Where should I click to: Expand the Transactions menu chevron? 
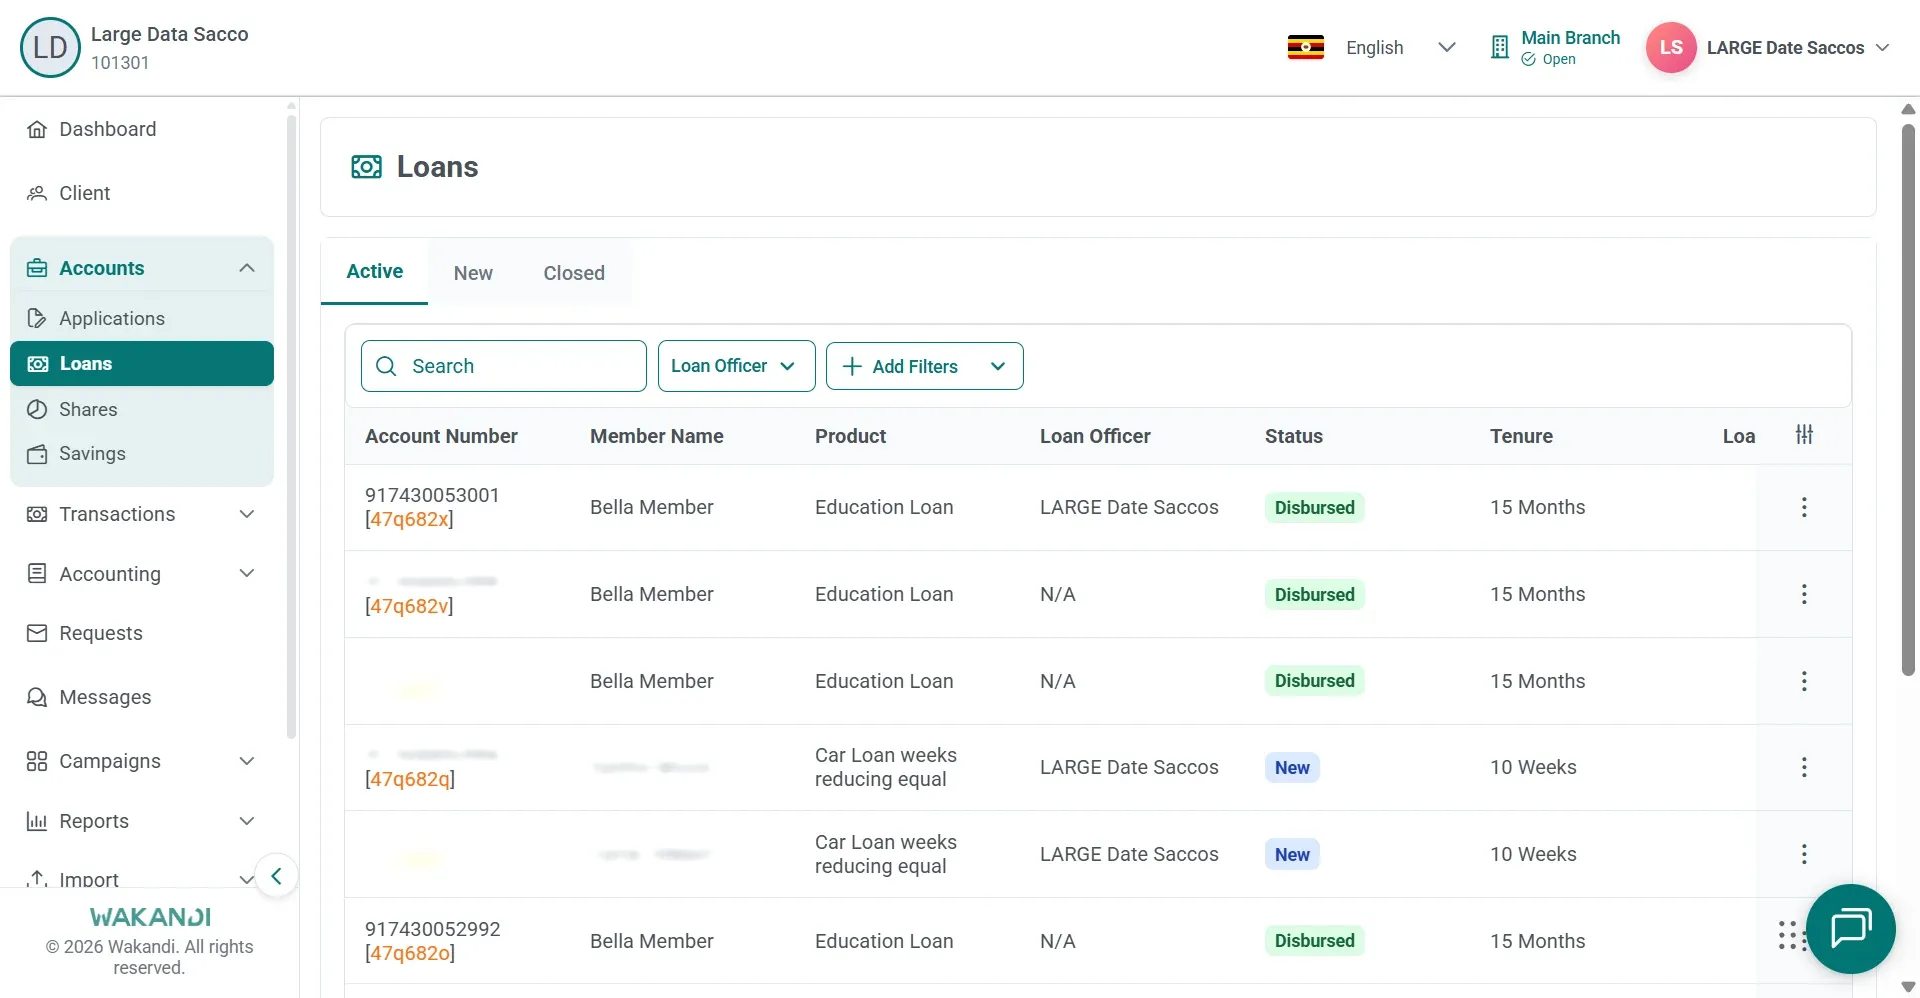click(x=247, y=514)
